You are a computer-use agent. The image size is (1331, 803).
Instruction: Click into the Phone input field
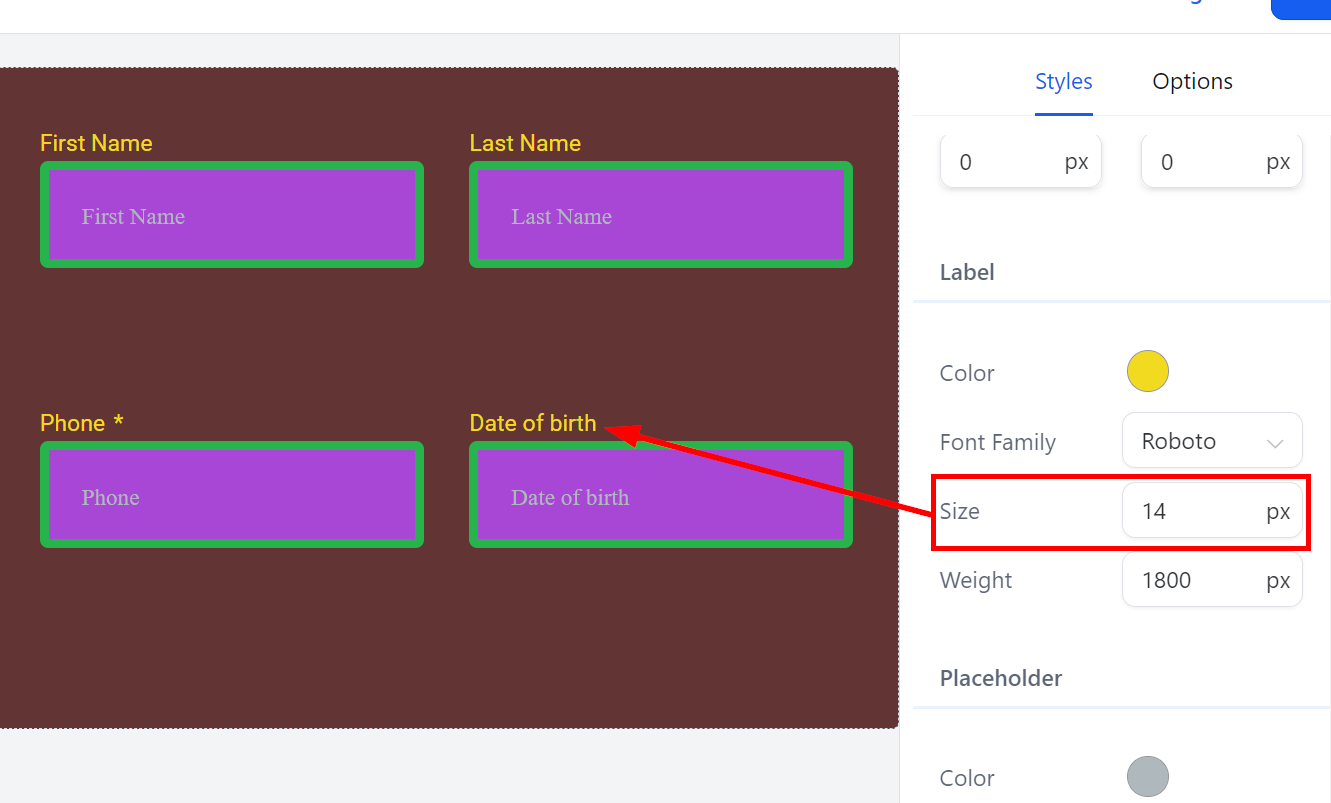pos(232,496)
